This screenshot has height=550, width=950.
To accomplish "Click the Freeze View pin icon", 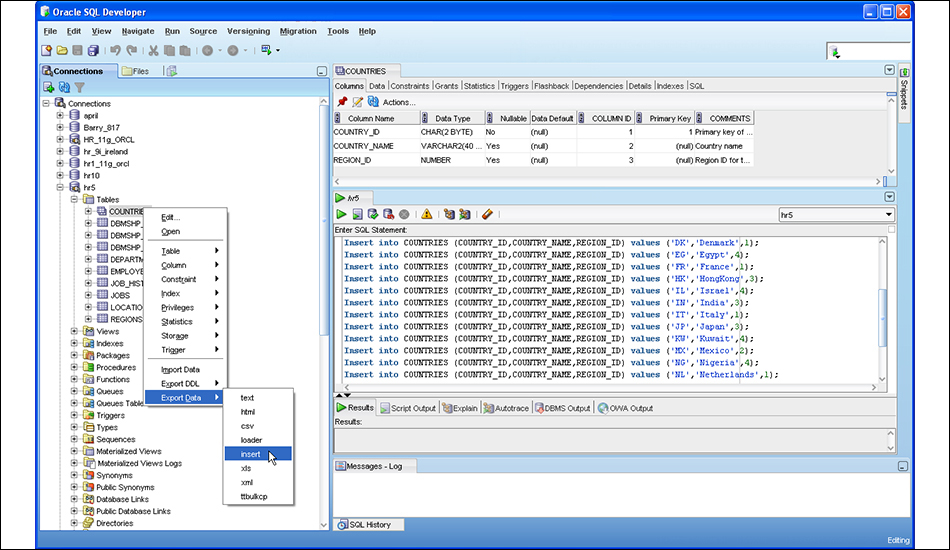I will coord(342,102).
